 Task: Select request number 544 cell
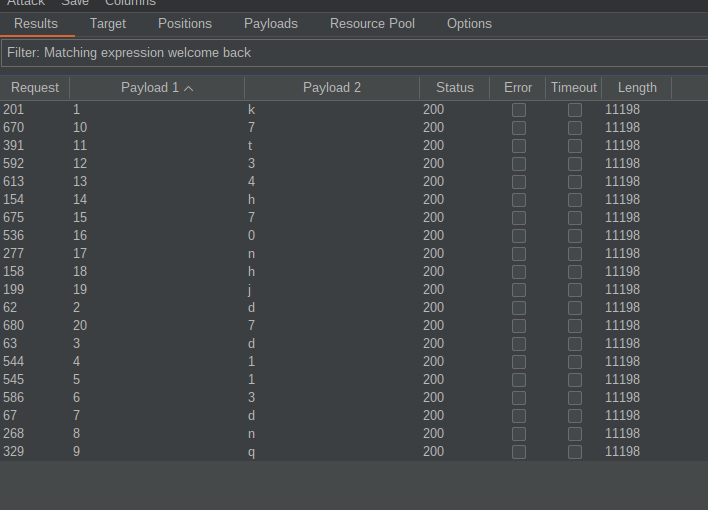[14, 361]
